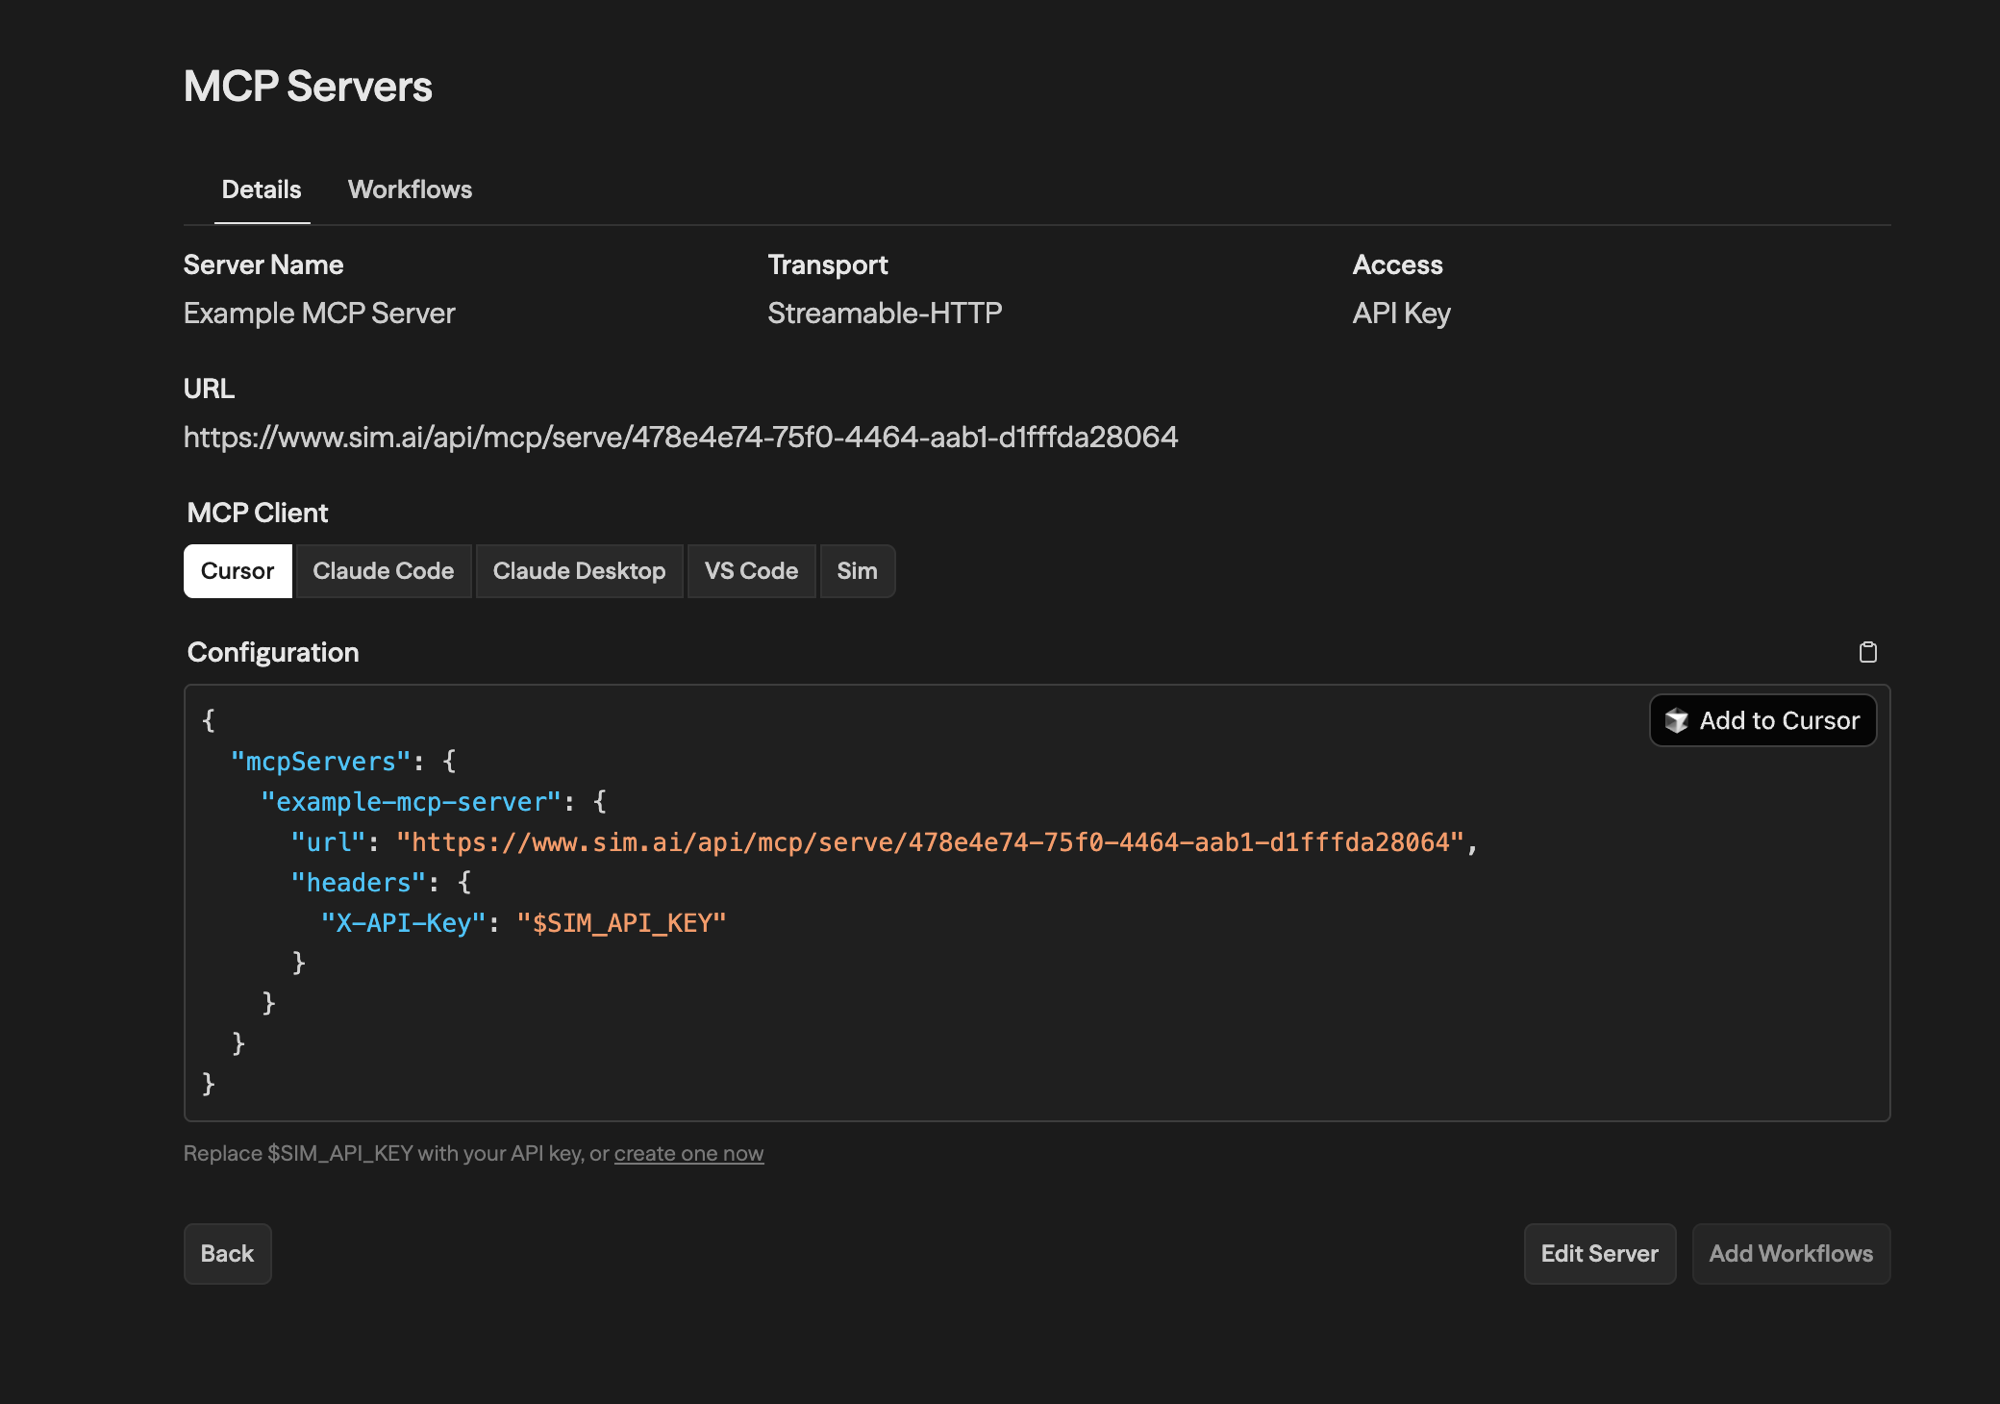
Task: Click the "url" key in the JSON config
Action: 328,842
